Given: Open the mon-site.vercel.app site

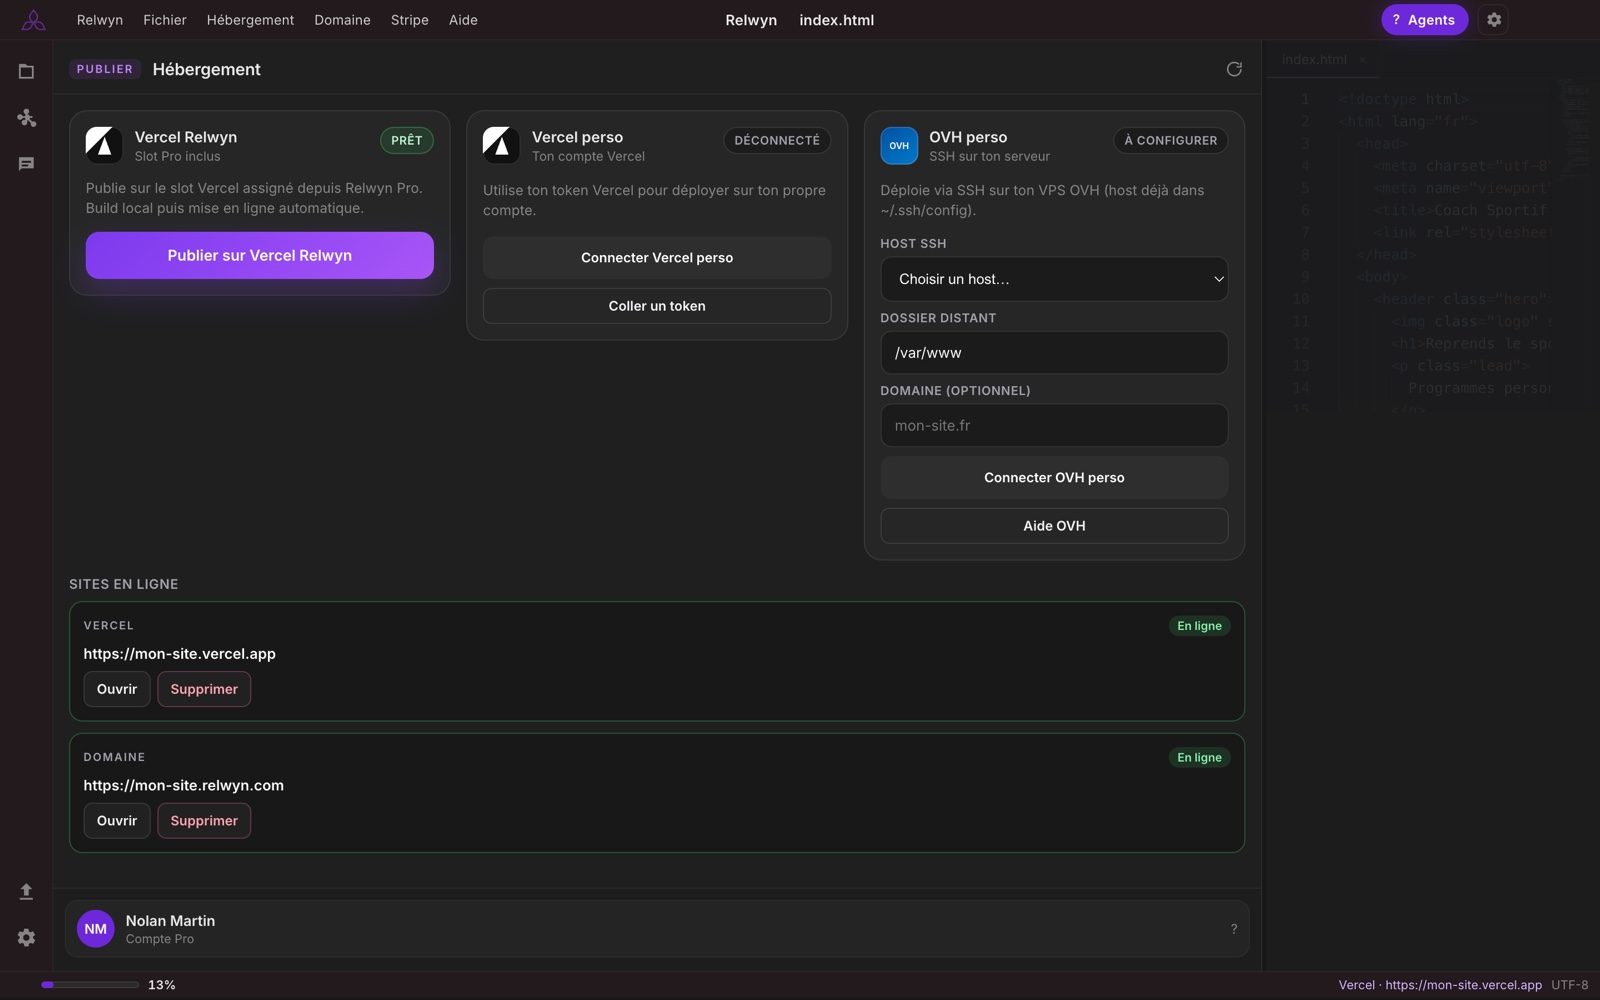Looking at the screenshot, I should tap(117, 689).
